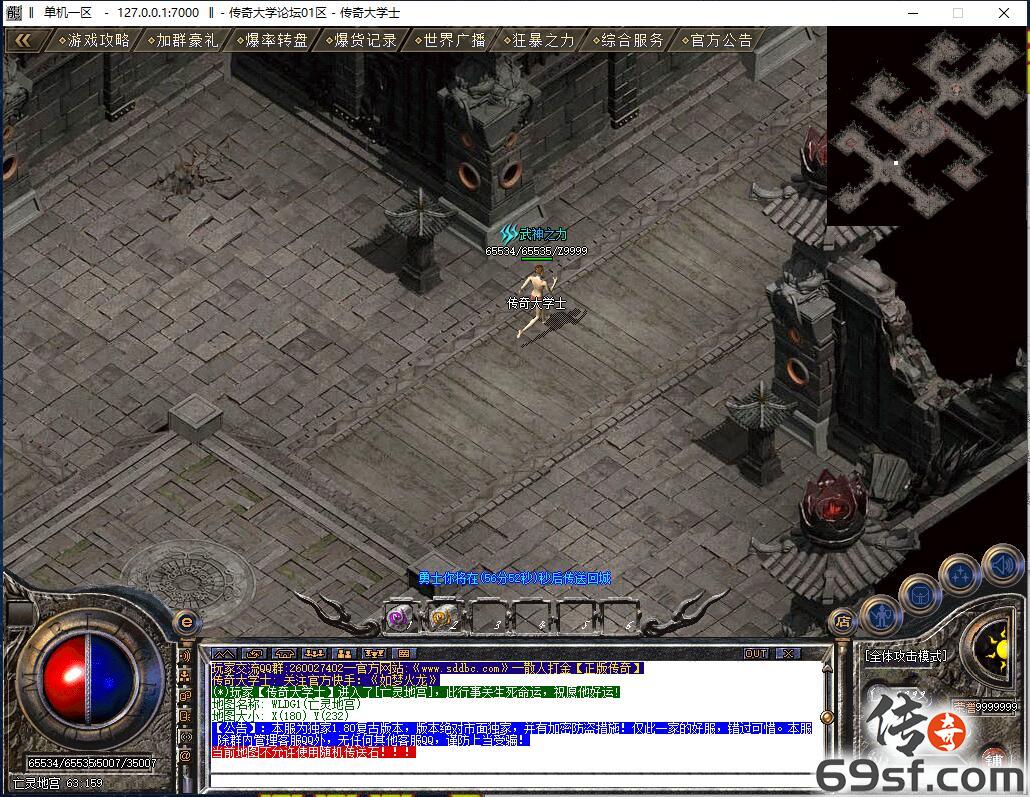This screenshot has height=797, width=1030.
Task: Click the red HP half of orb
Action: pos(64,679)
